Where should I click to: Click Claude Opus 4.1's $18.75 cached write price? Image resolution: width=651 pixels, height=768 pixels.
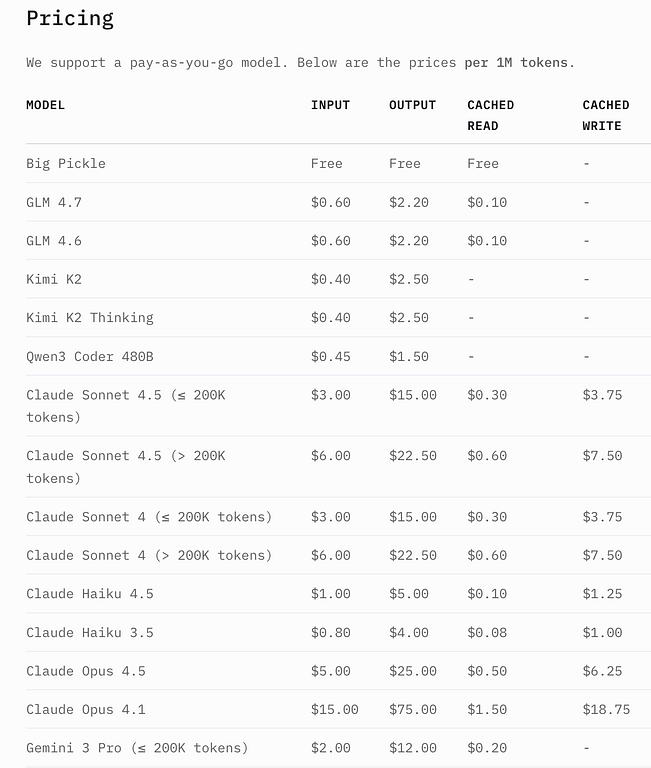pos(606,710)
